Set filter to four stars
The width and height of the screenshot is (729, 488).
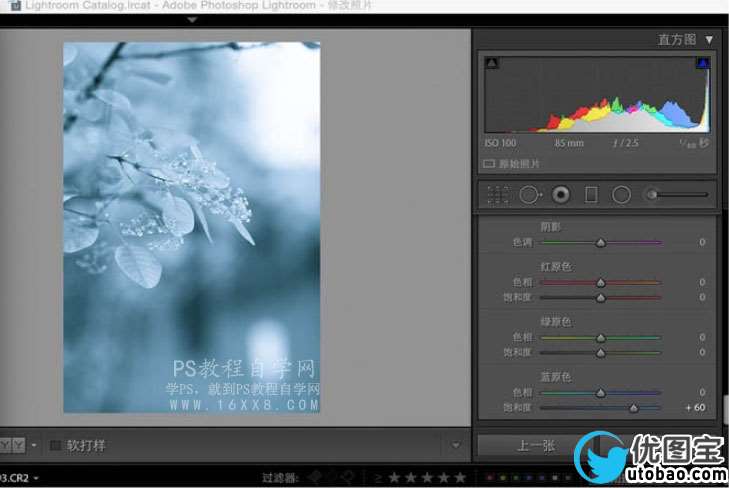coord(444,477)
